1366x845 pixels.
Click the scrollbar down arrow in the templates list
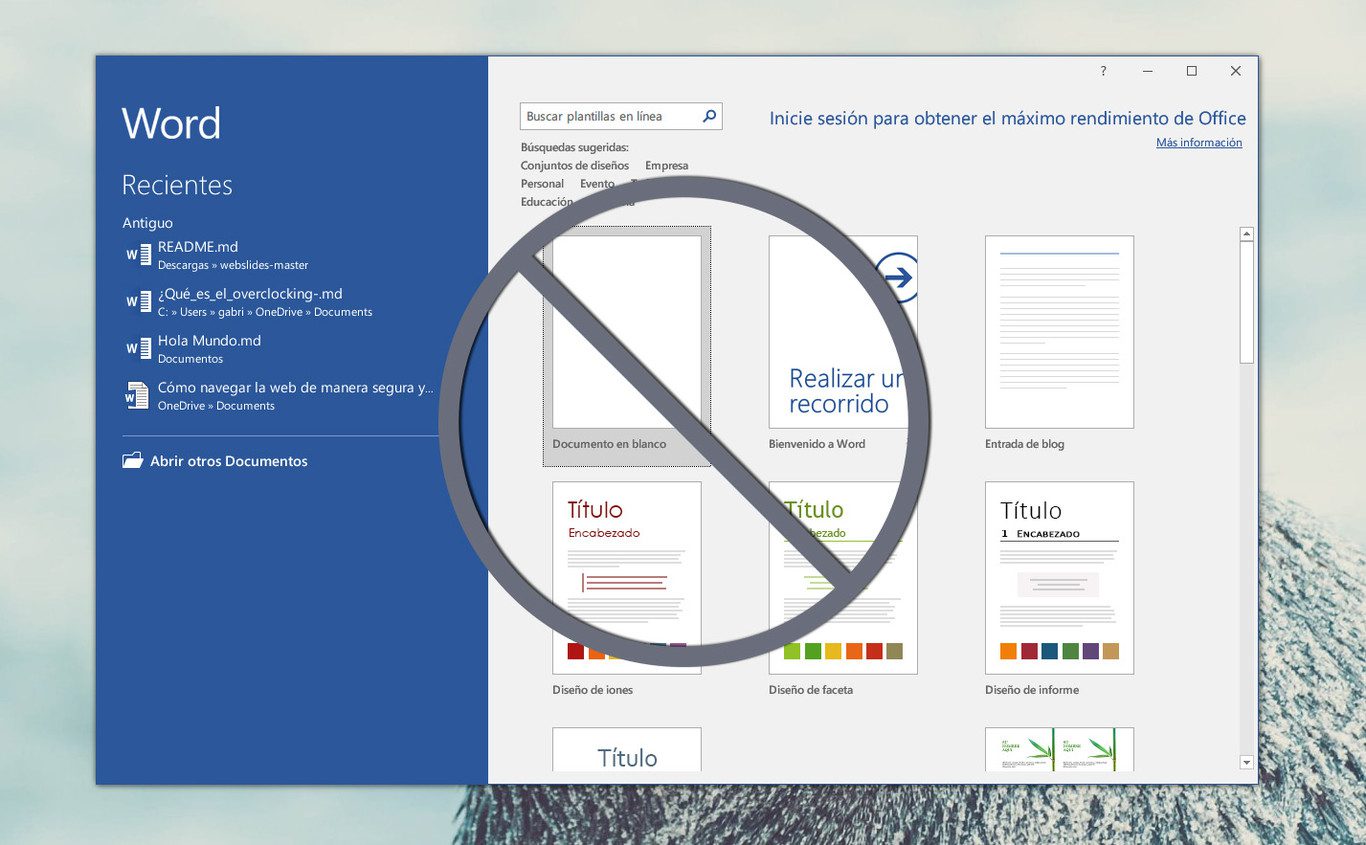click(x=1246, y=762)
